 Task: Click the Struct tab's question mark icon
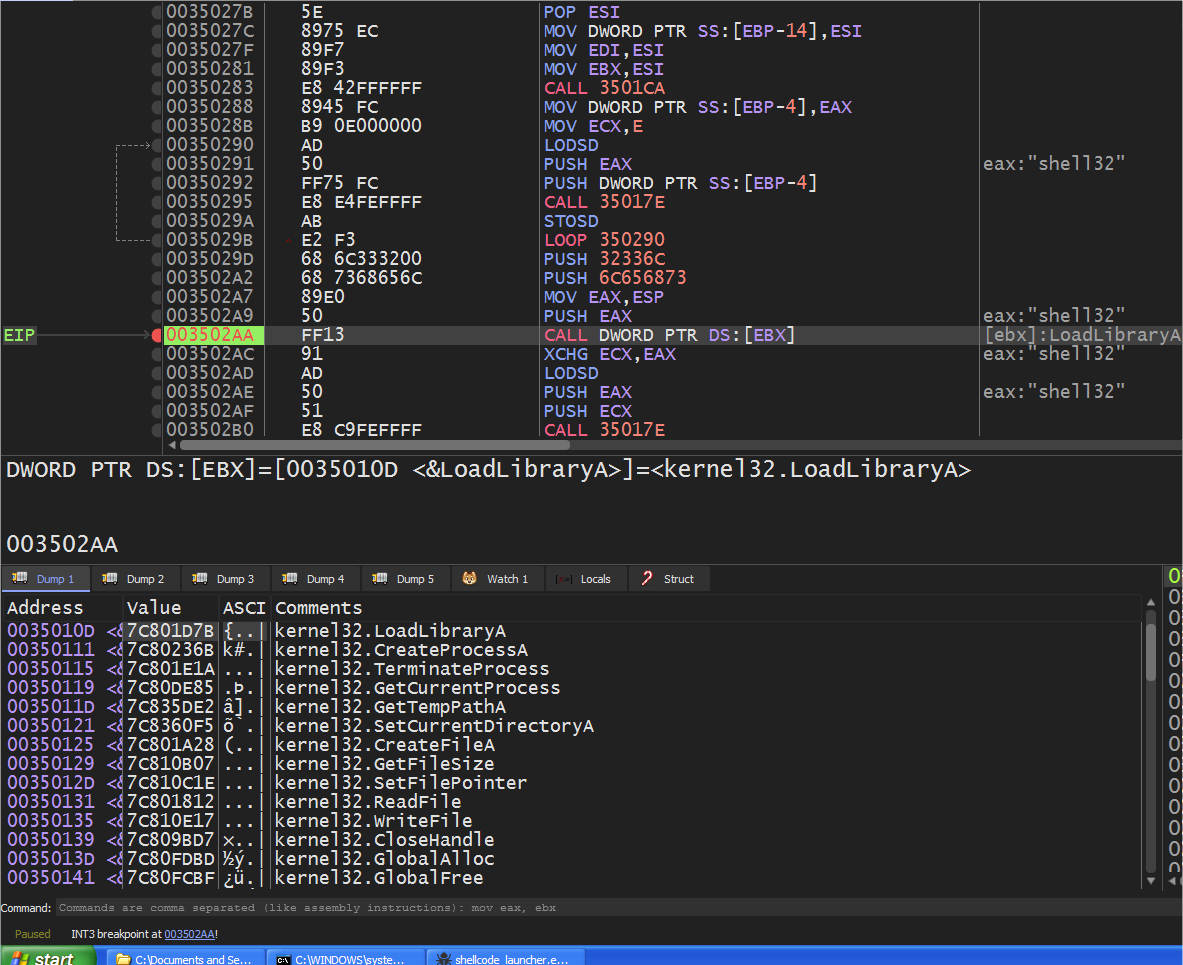[x=647, y=579]
